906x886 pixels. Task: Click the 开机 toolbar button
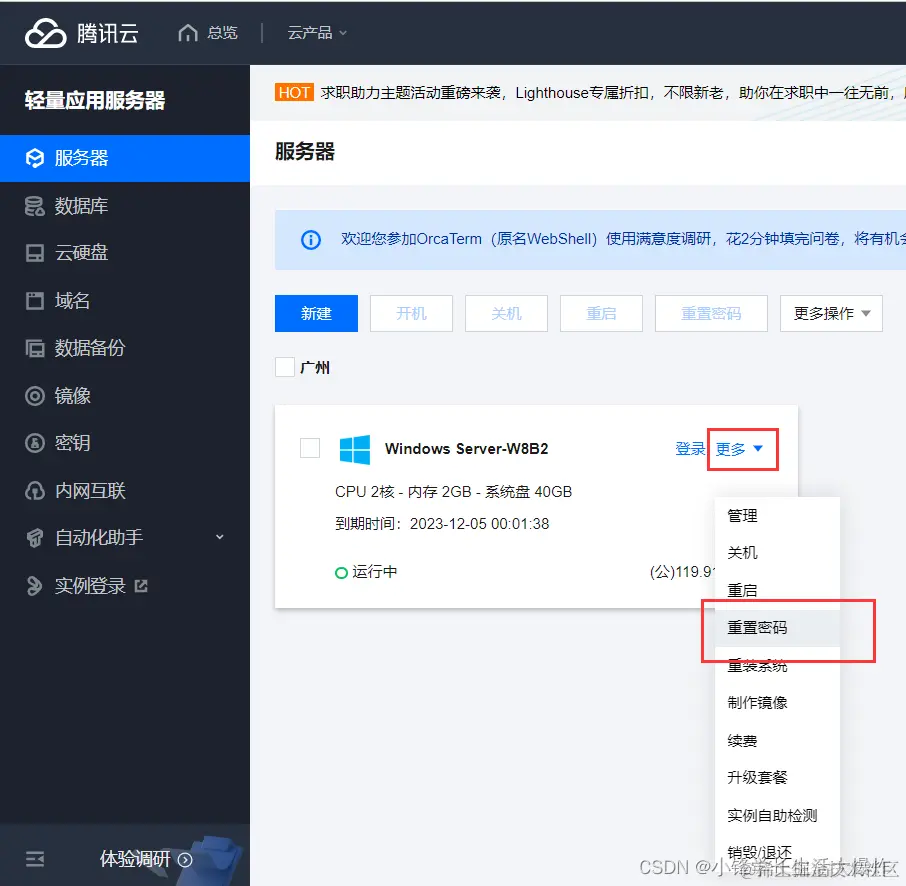[x=411, y=313]
